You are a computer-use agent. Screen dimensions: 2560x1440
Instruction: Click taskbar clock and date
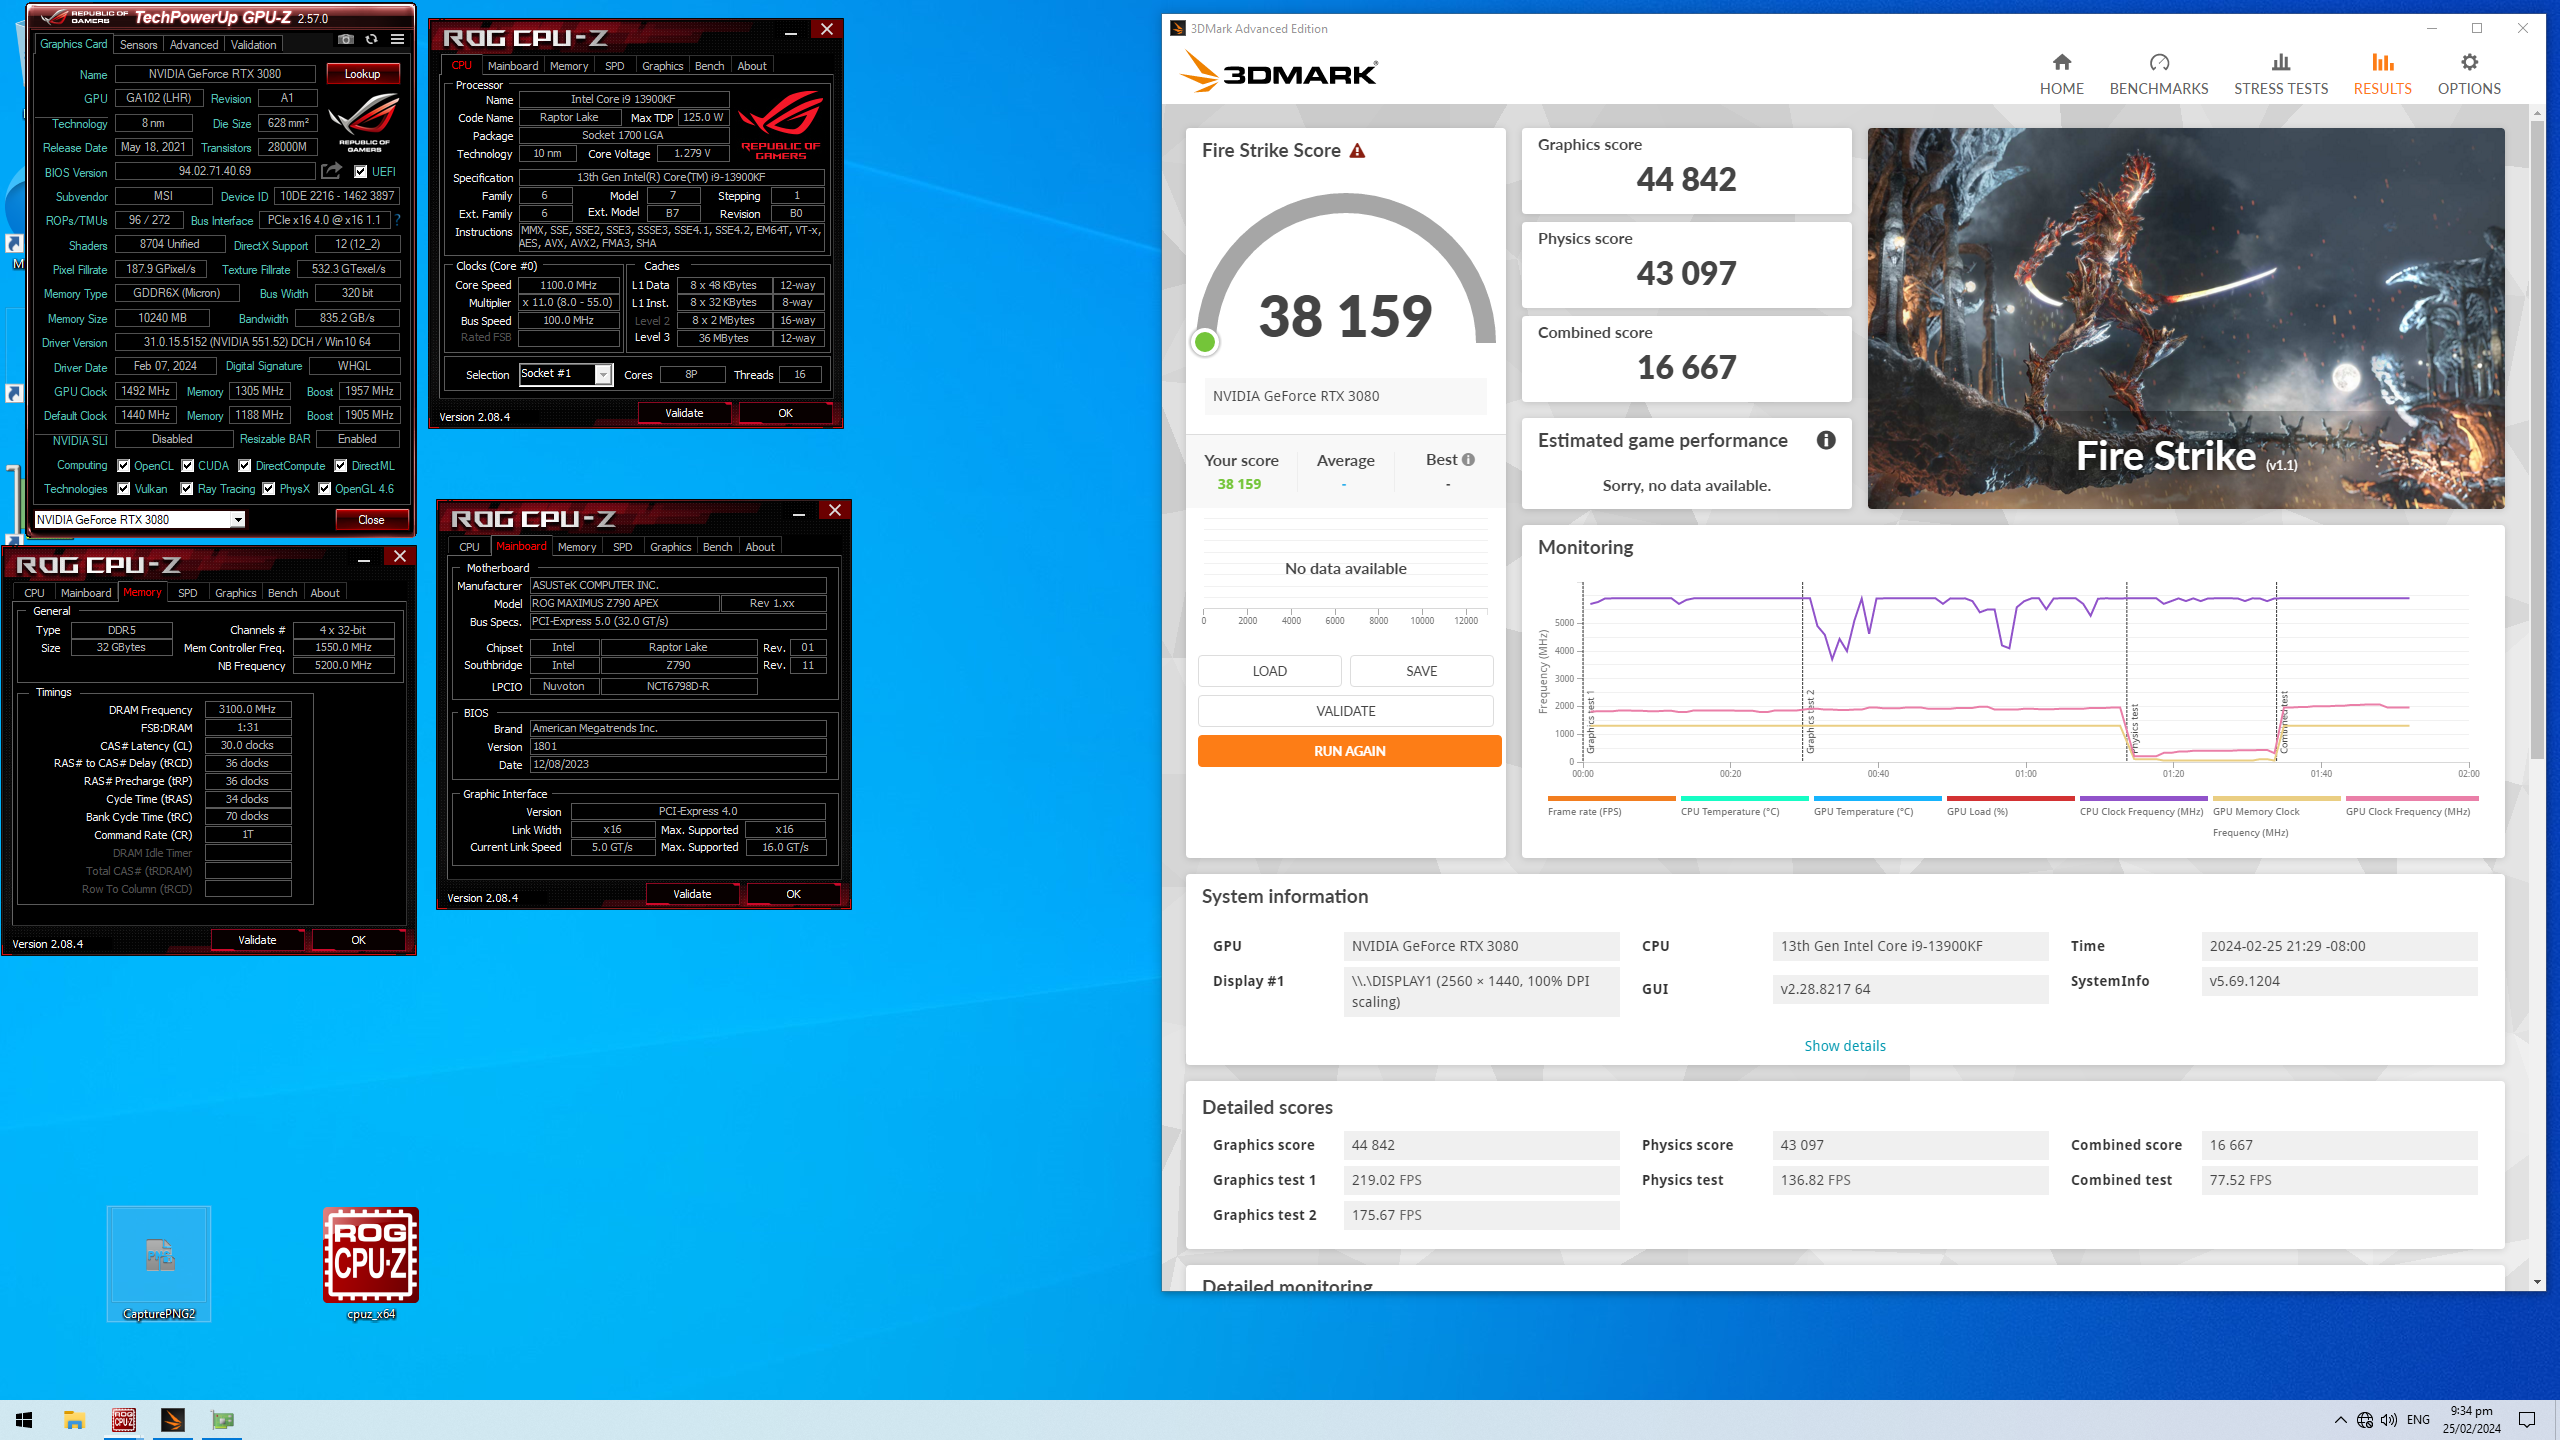click(2471, 1420)
